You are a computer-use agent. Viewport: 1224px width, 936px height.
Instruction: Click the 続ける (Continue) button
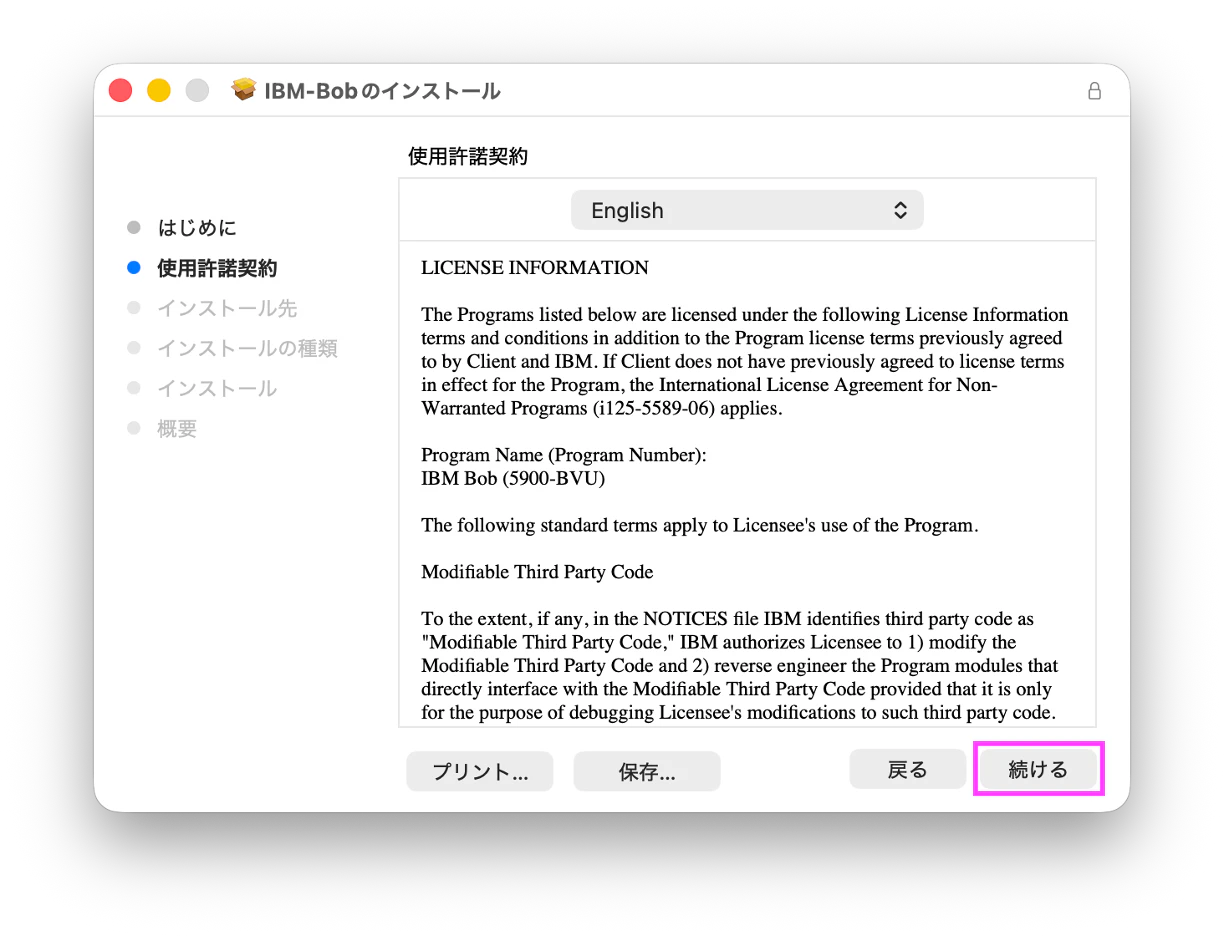click(1038, 769)
